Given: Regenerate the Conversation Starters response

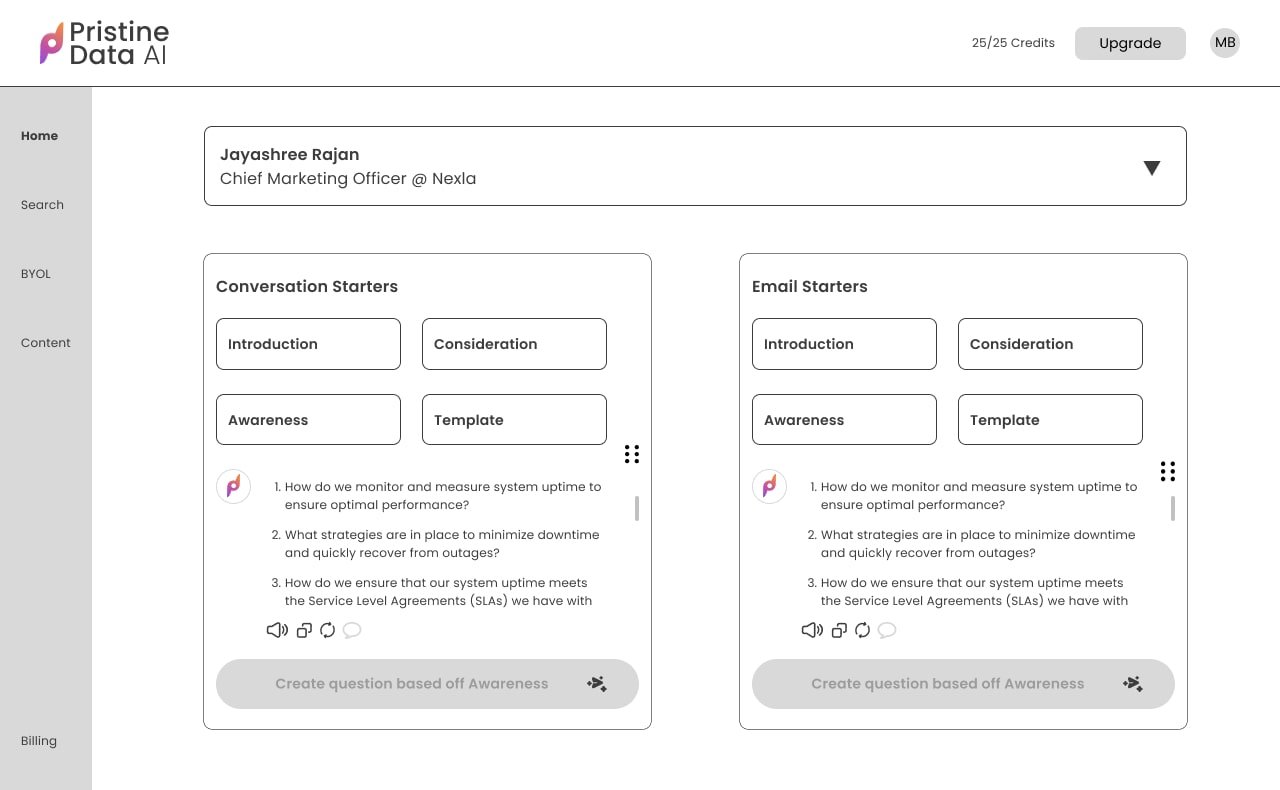Looking at the screenshot, I should tap(327, 630).
